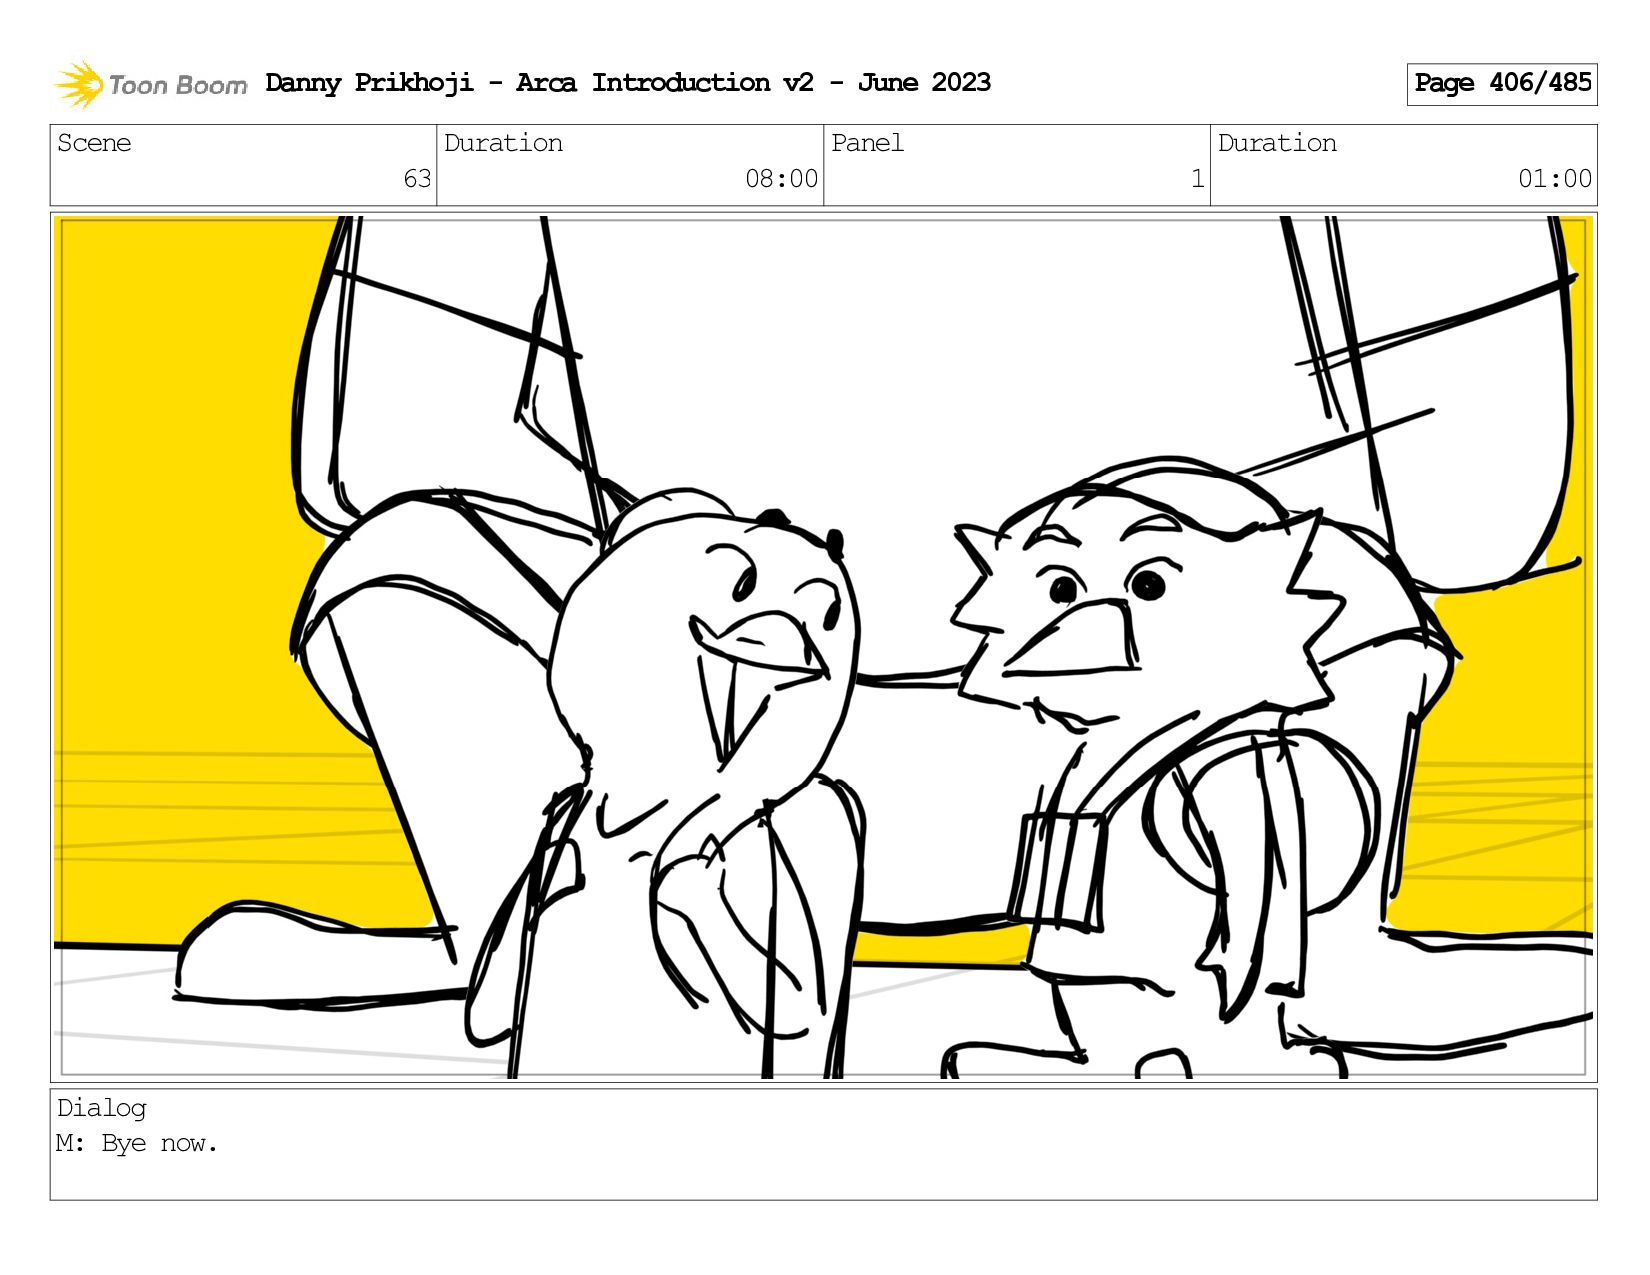Click the Toon Boom logo

(x=150, y=84)
